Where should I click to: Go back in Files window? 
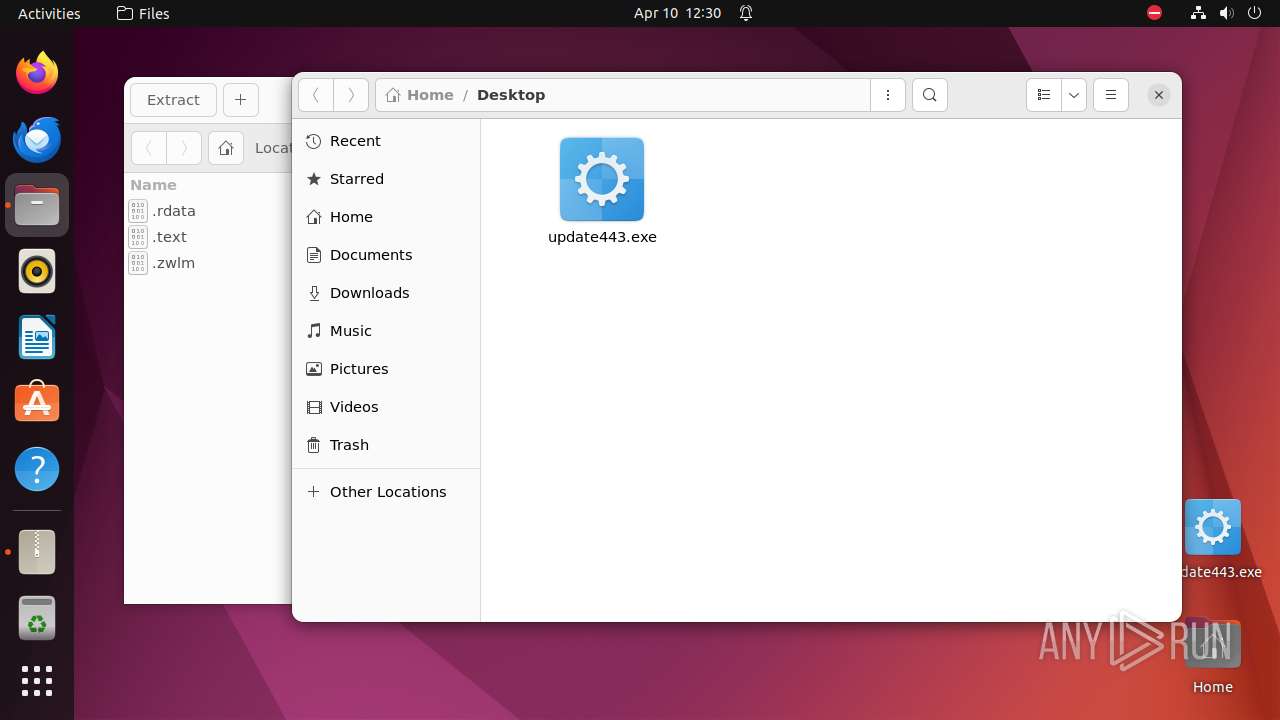tap(316, 95)
